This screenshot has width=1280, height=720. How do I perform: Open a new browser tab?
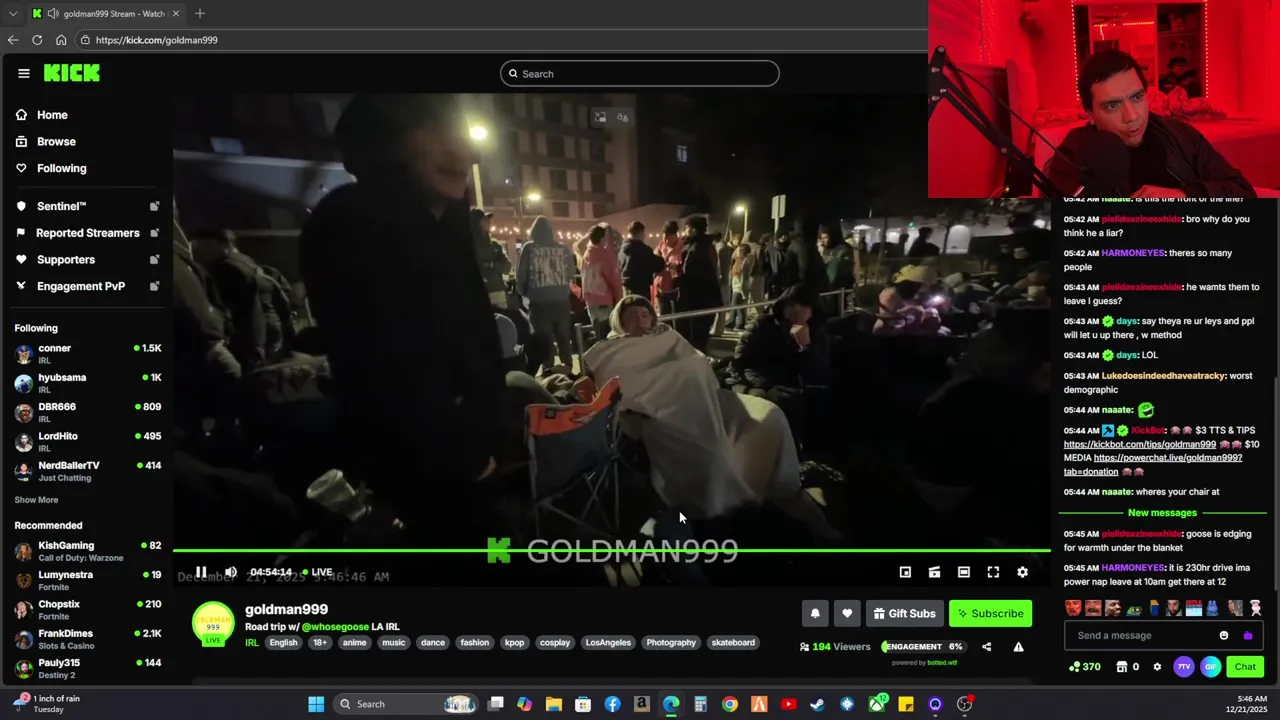click(200, 13)
